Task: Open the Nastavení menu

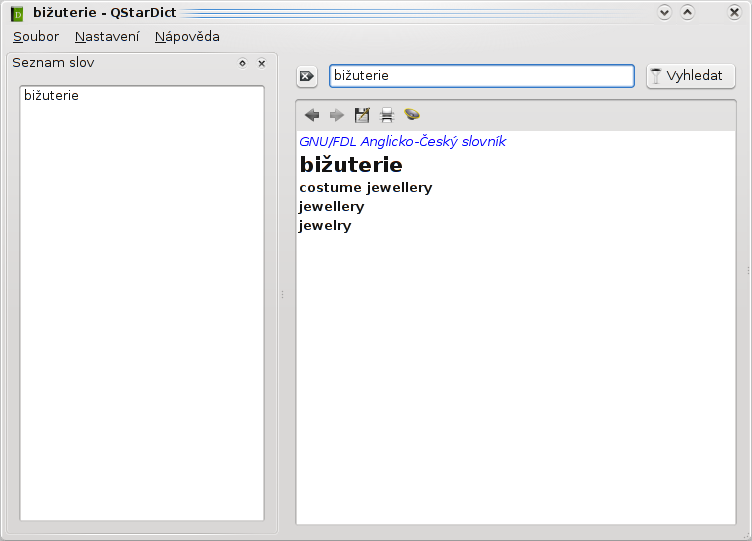Action: 107,36
